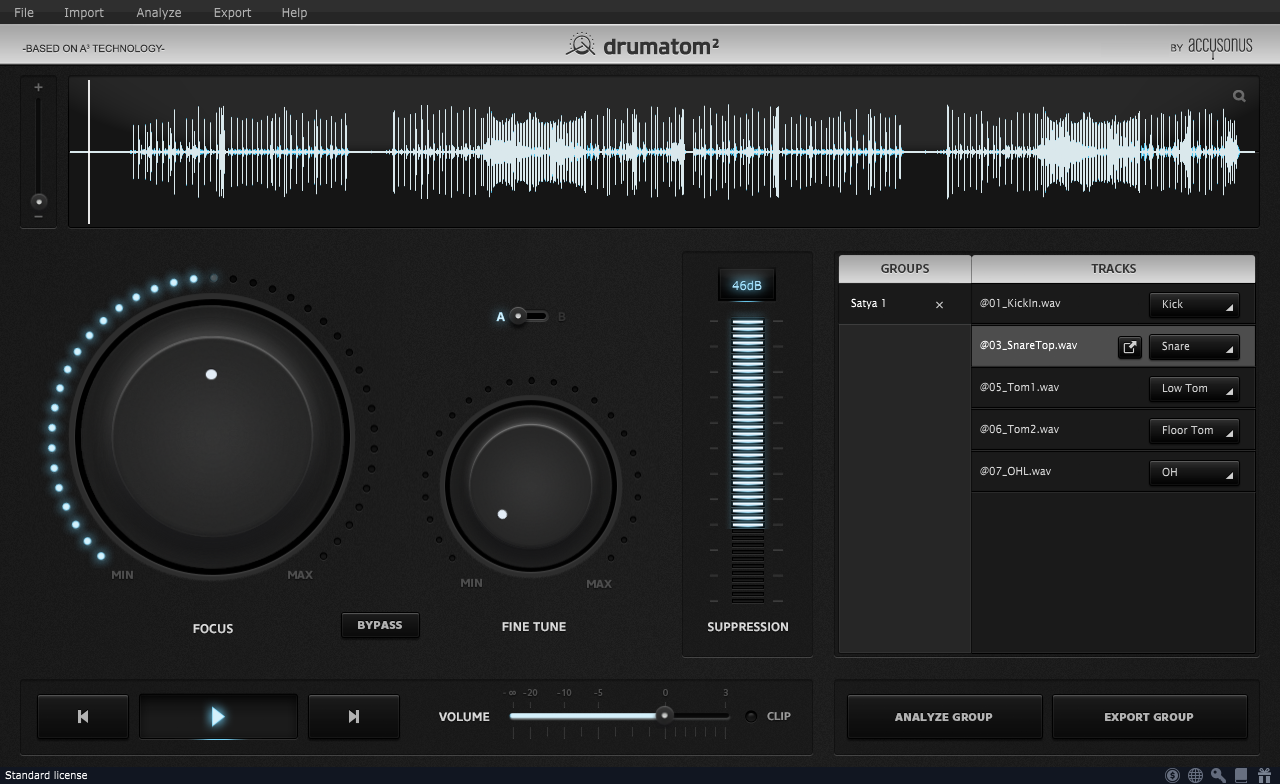The height and width of the screenshot is (784, 1280).
Task: Click the large FOCUS knob
Action: [x=213, y=436]
